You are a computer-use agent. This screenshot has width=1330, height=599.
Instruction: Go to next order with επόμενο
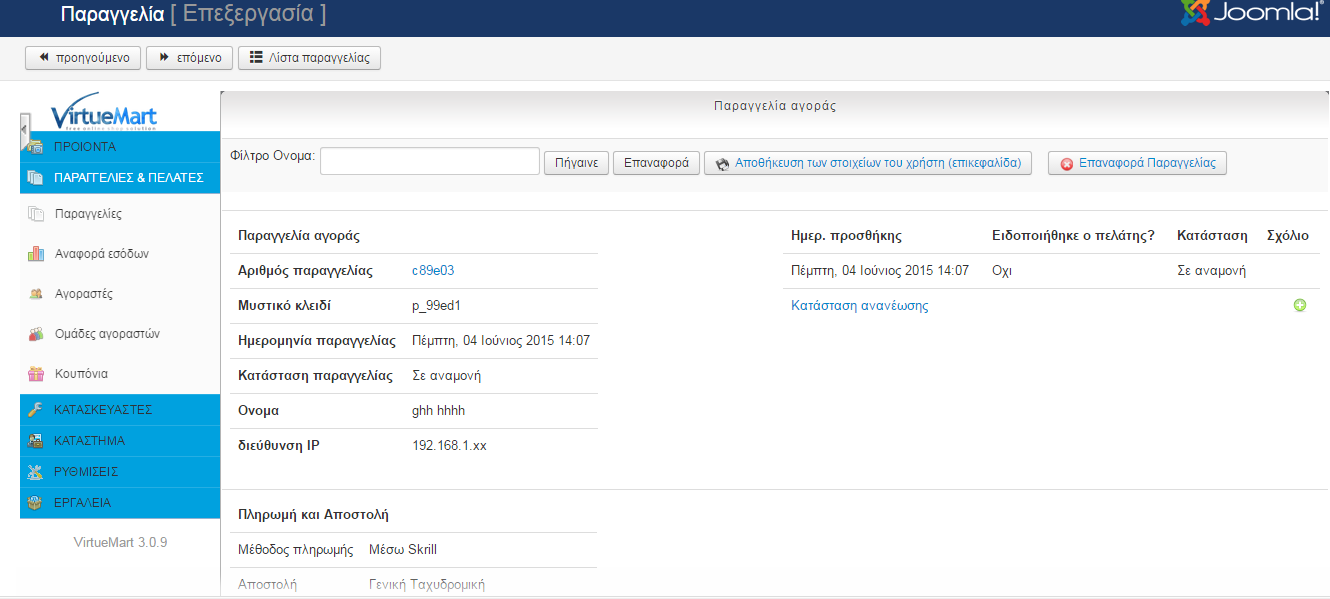tap(190, 58)
